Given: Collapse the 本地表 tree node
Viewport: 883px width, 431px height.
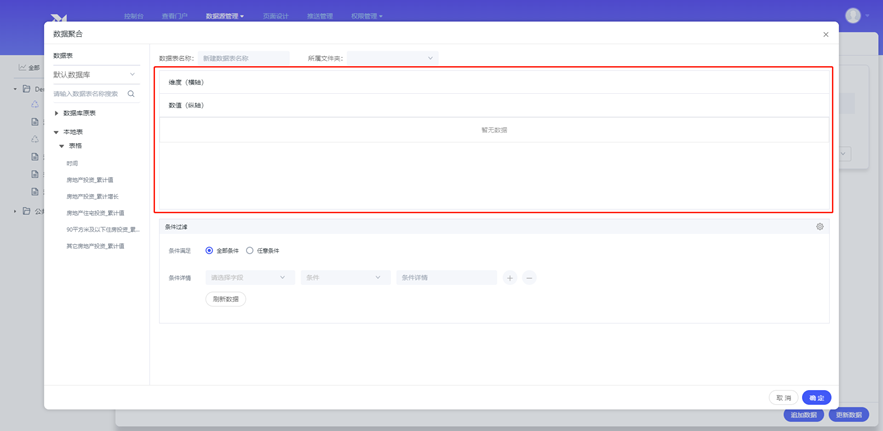Looking at the screenshot, I should point(57,132).
